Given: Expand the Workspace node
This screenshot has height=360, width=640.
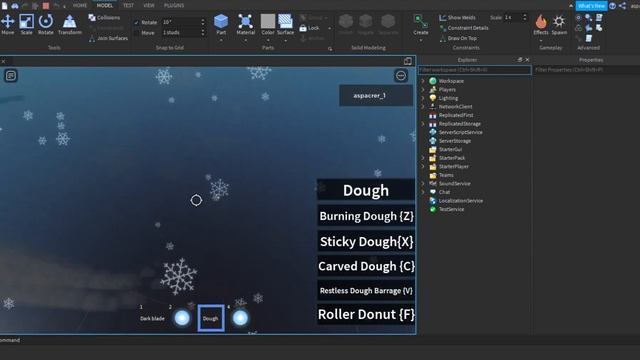Looking at the screenshot, I should (x=423, y=81).
